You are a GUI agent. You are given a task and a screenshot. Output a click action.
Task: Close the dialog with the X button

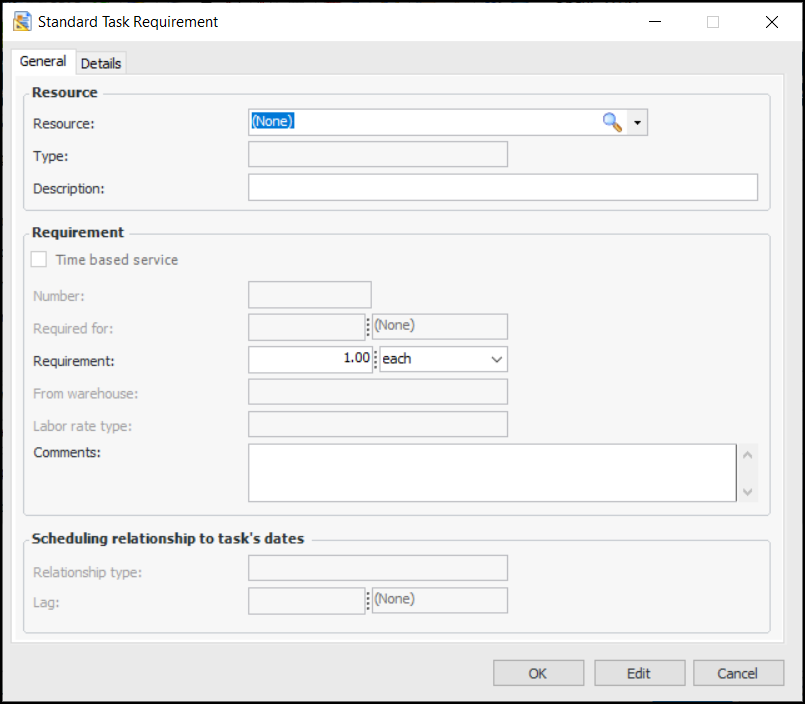(x=771, y=22)
